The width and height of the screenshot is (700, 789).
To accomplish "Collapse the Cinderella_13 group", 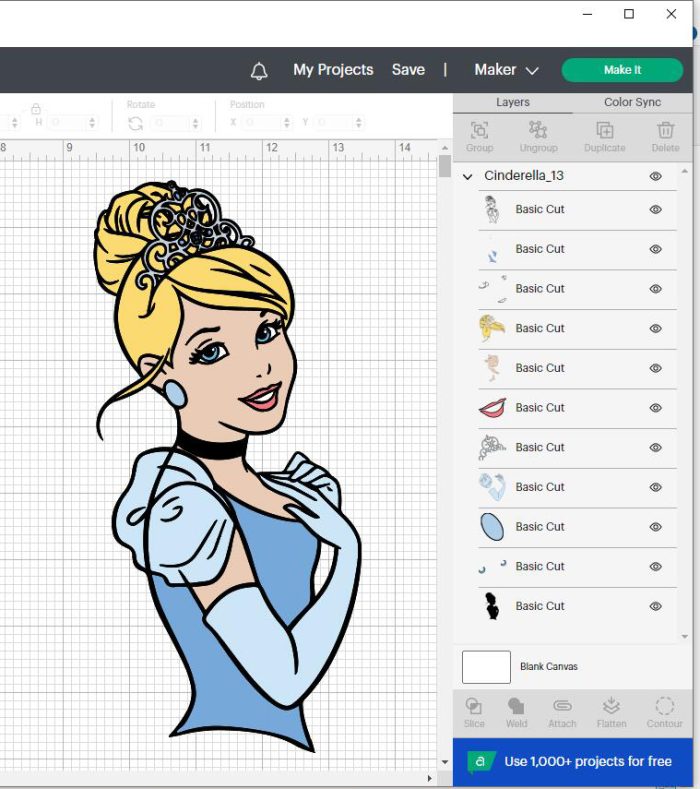I will [x=468, y=177].
